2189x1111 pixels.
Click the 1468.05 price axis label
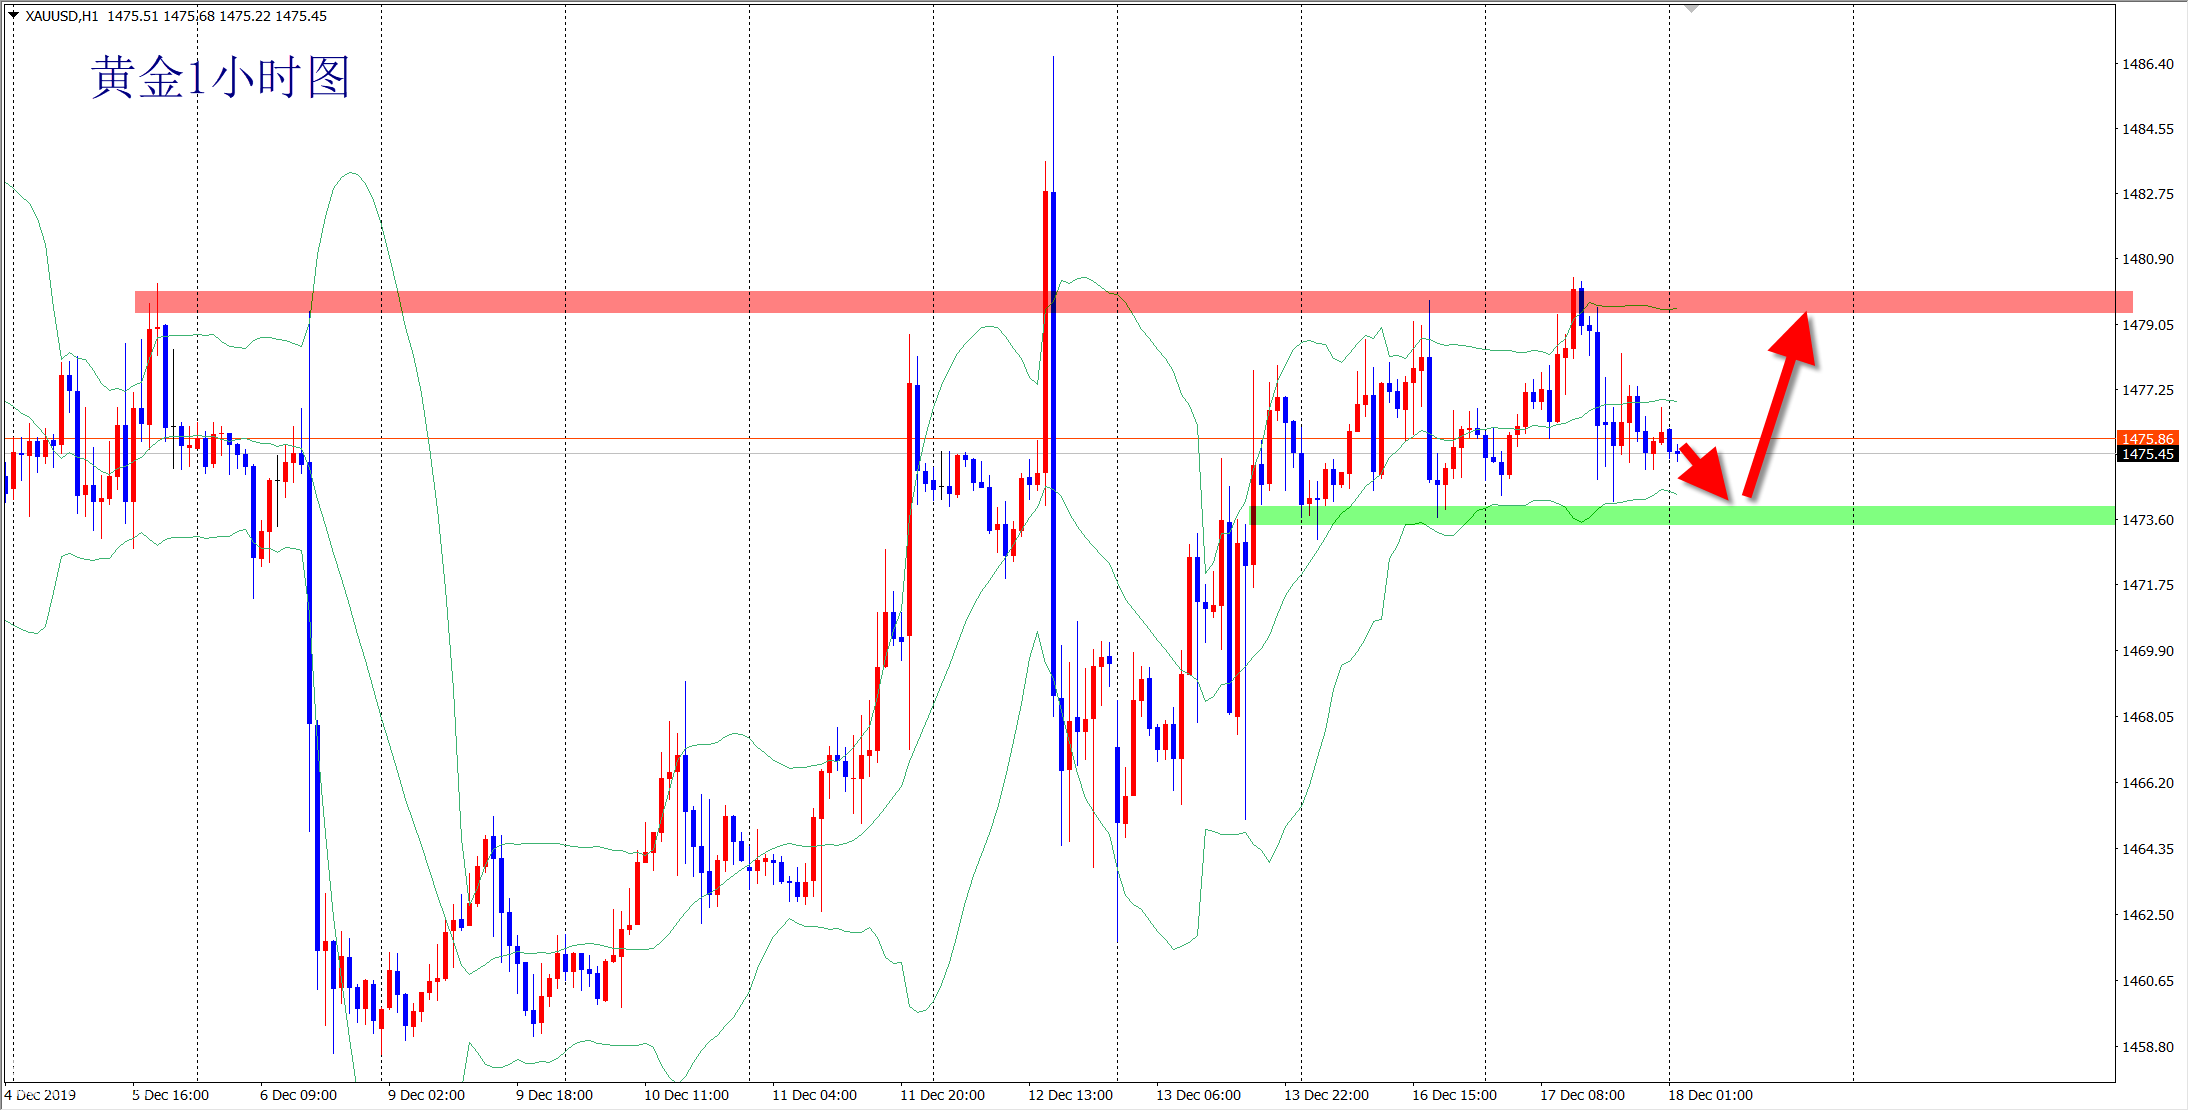pyautogui.click(x=2148, y=717)
